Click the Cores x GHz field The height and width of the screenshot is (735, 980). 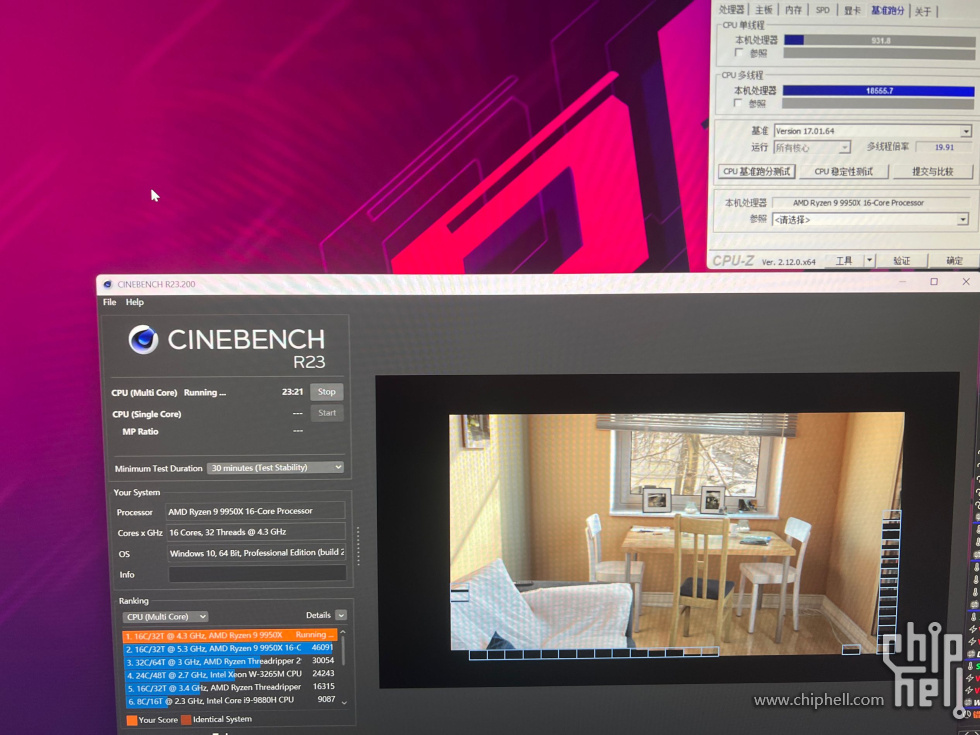coord(256,532)
